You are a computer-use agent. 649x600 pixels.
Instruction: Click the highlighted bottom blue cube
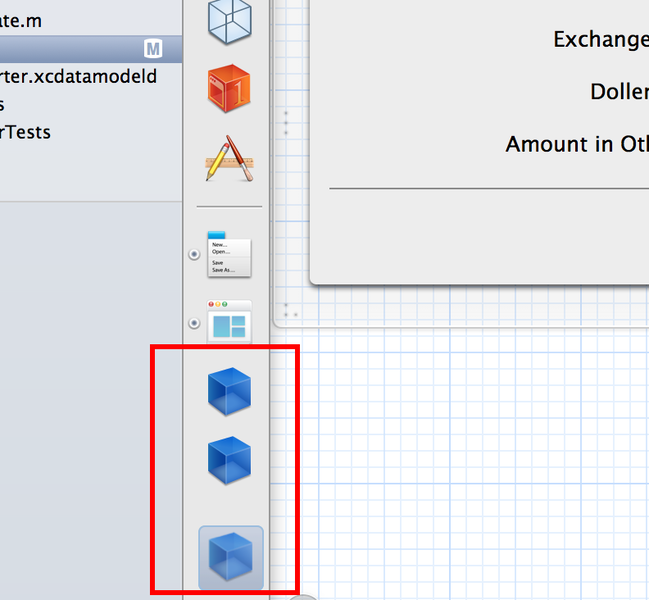pyautogui.click(x=230, y=556)
